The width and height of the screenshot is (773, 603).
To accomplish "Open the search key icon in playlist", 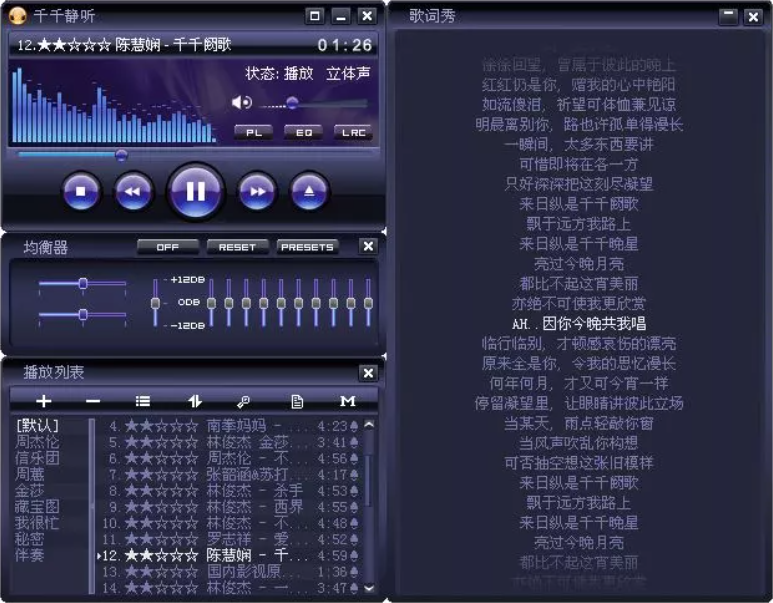I will pos(243,402).
